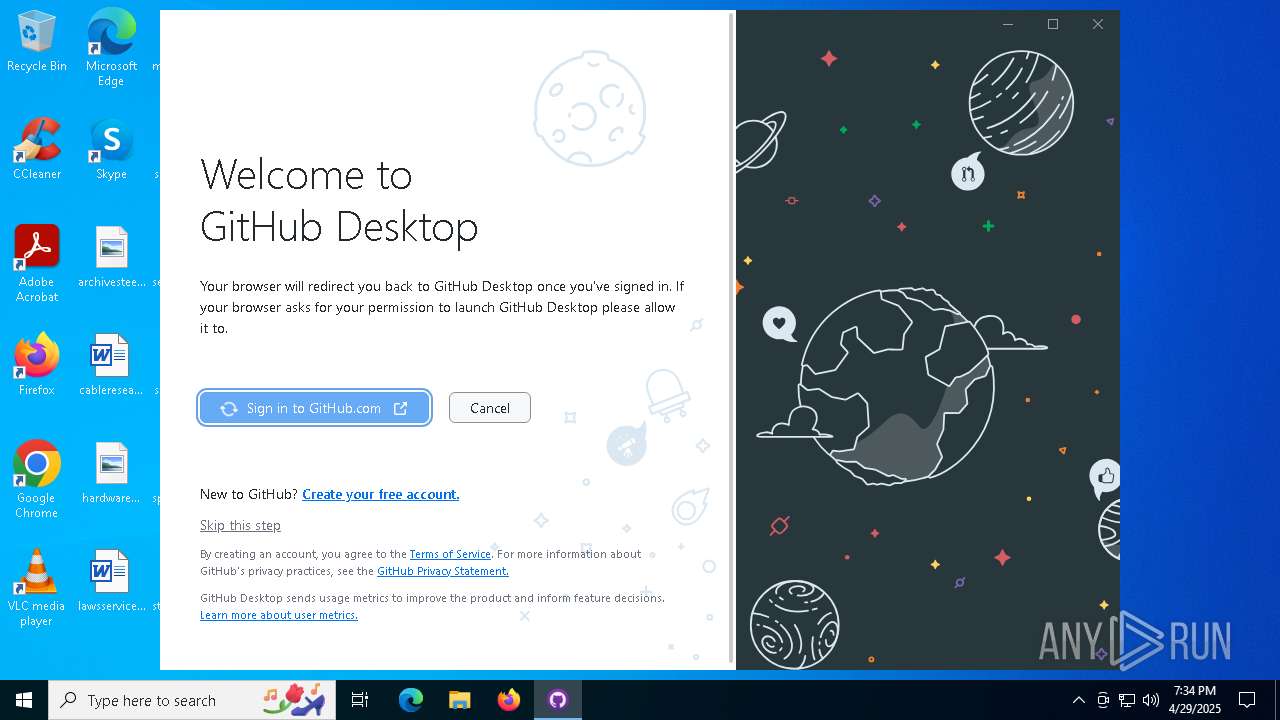Learn more about user metrics

coord(279,615)
